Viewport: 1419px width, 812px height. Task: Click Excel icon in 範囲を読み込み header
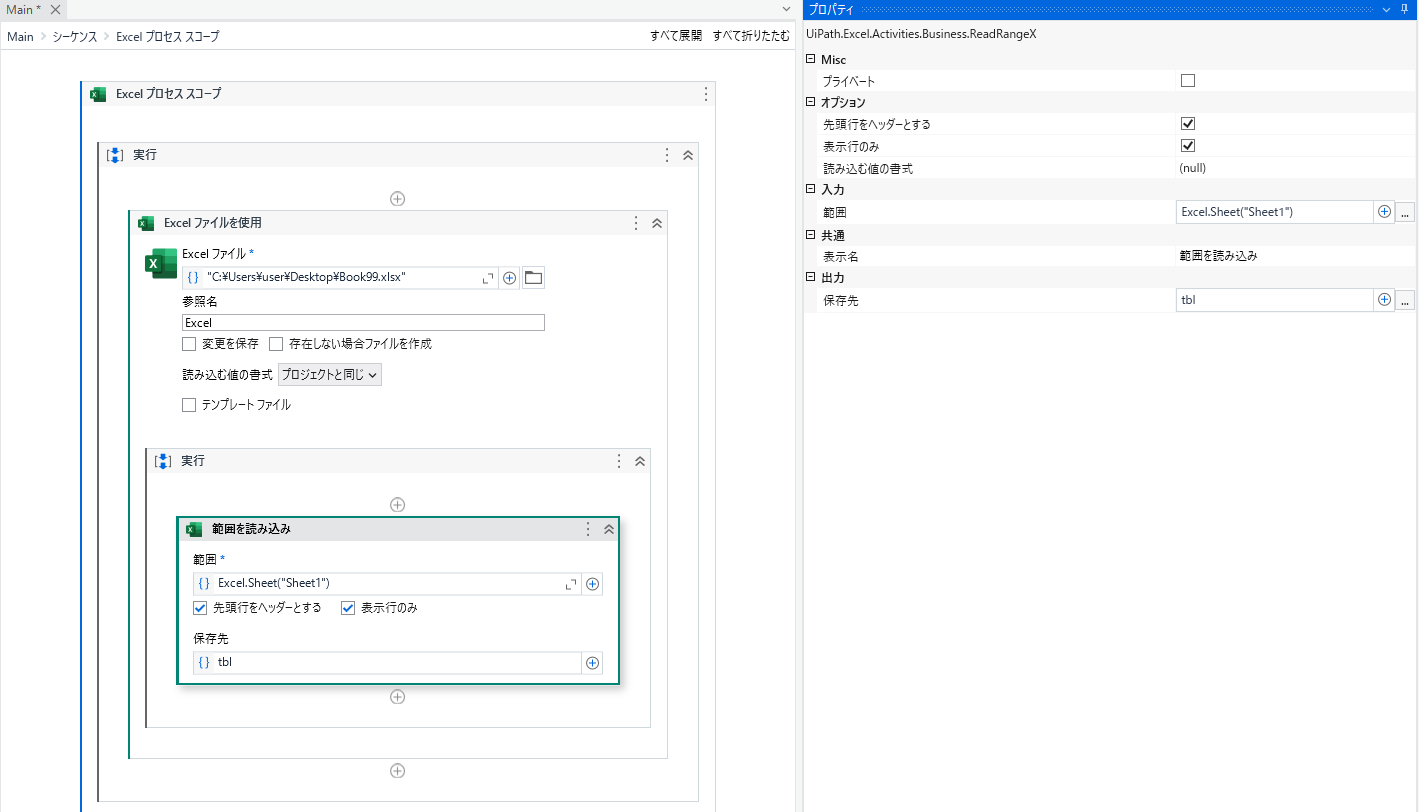194,529
